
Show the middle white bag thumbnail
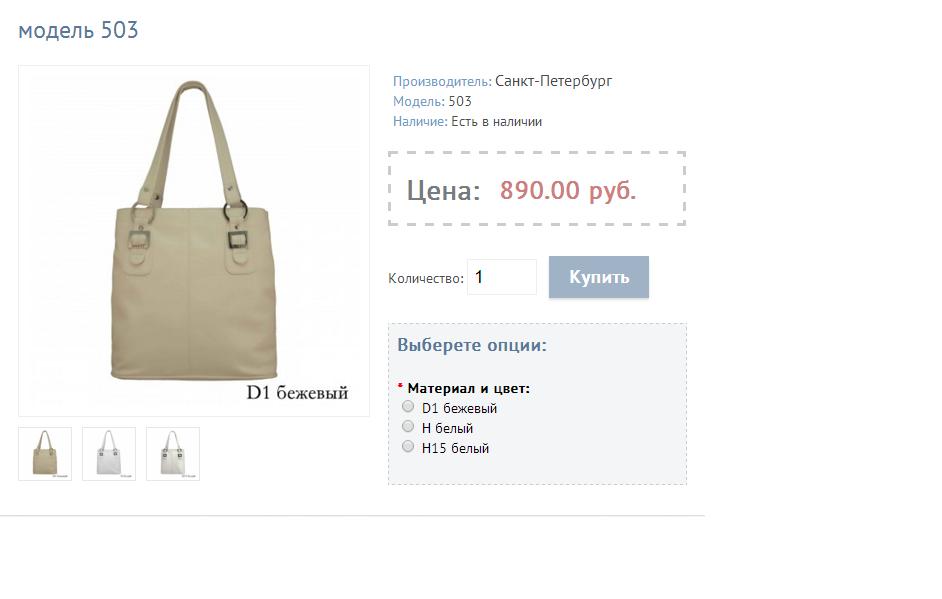click(109, 454)
